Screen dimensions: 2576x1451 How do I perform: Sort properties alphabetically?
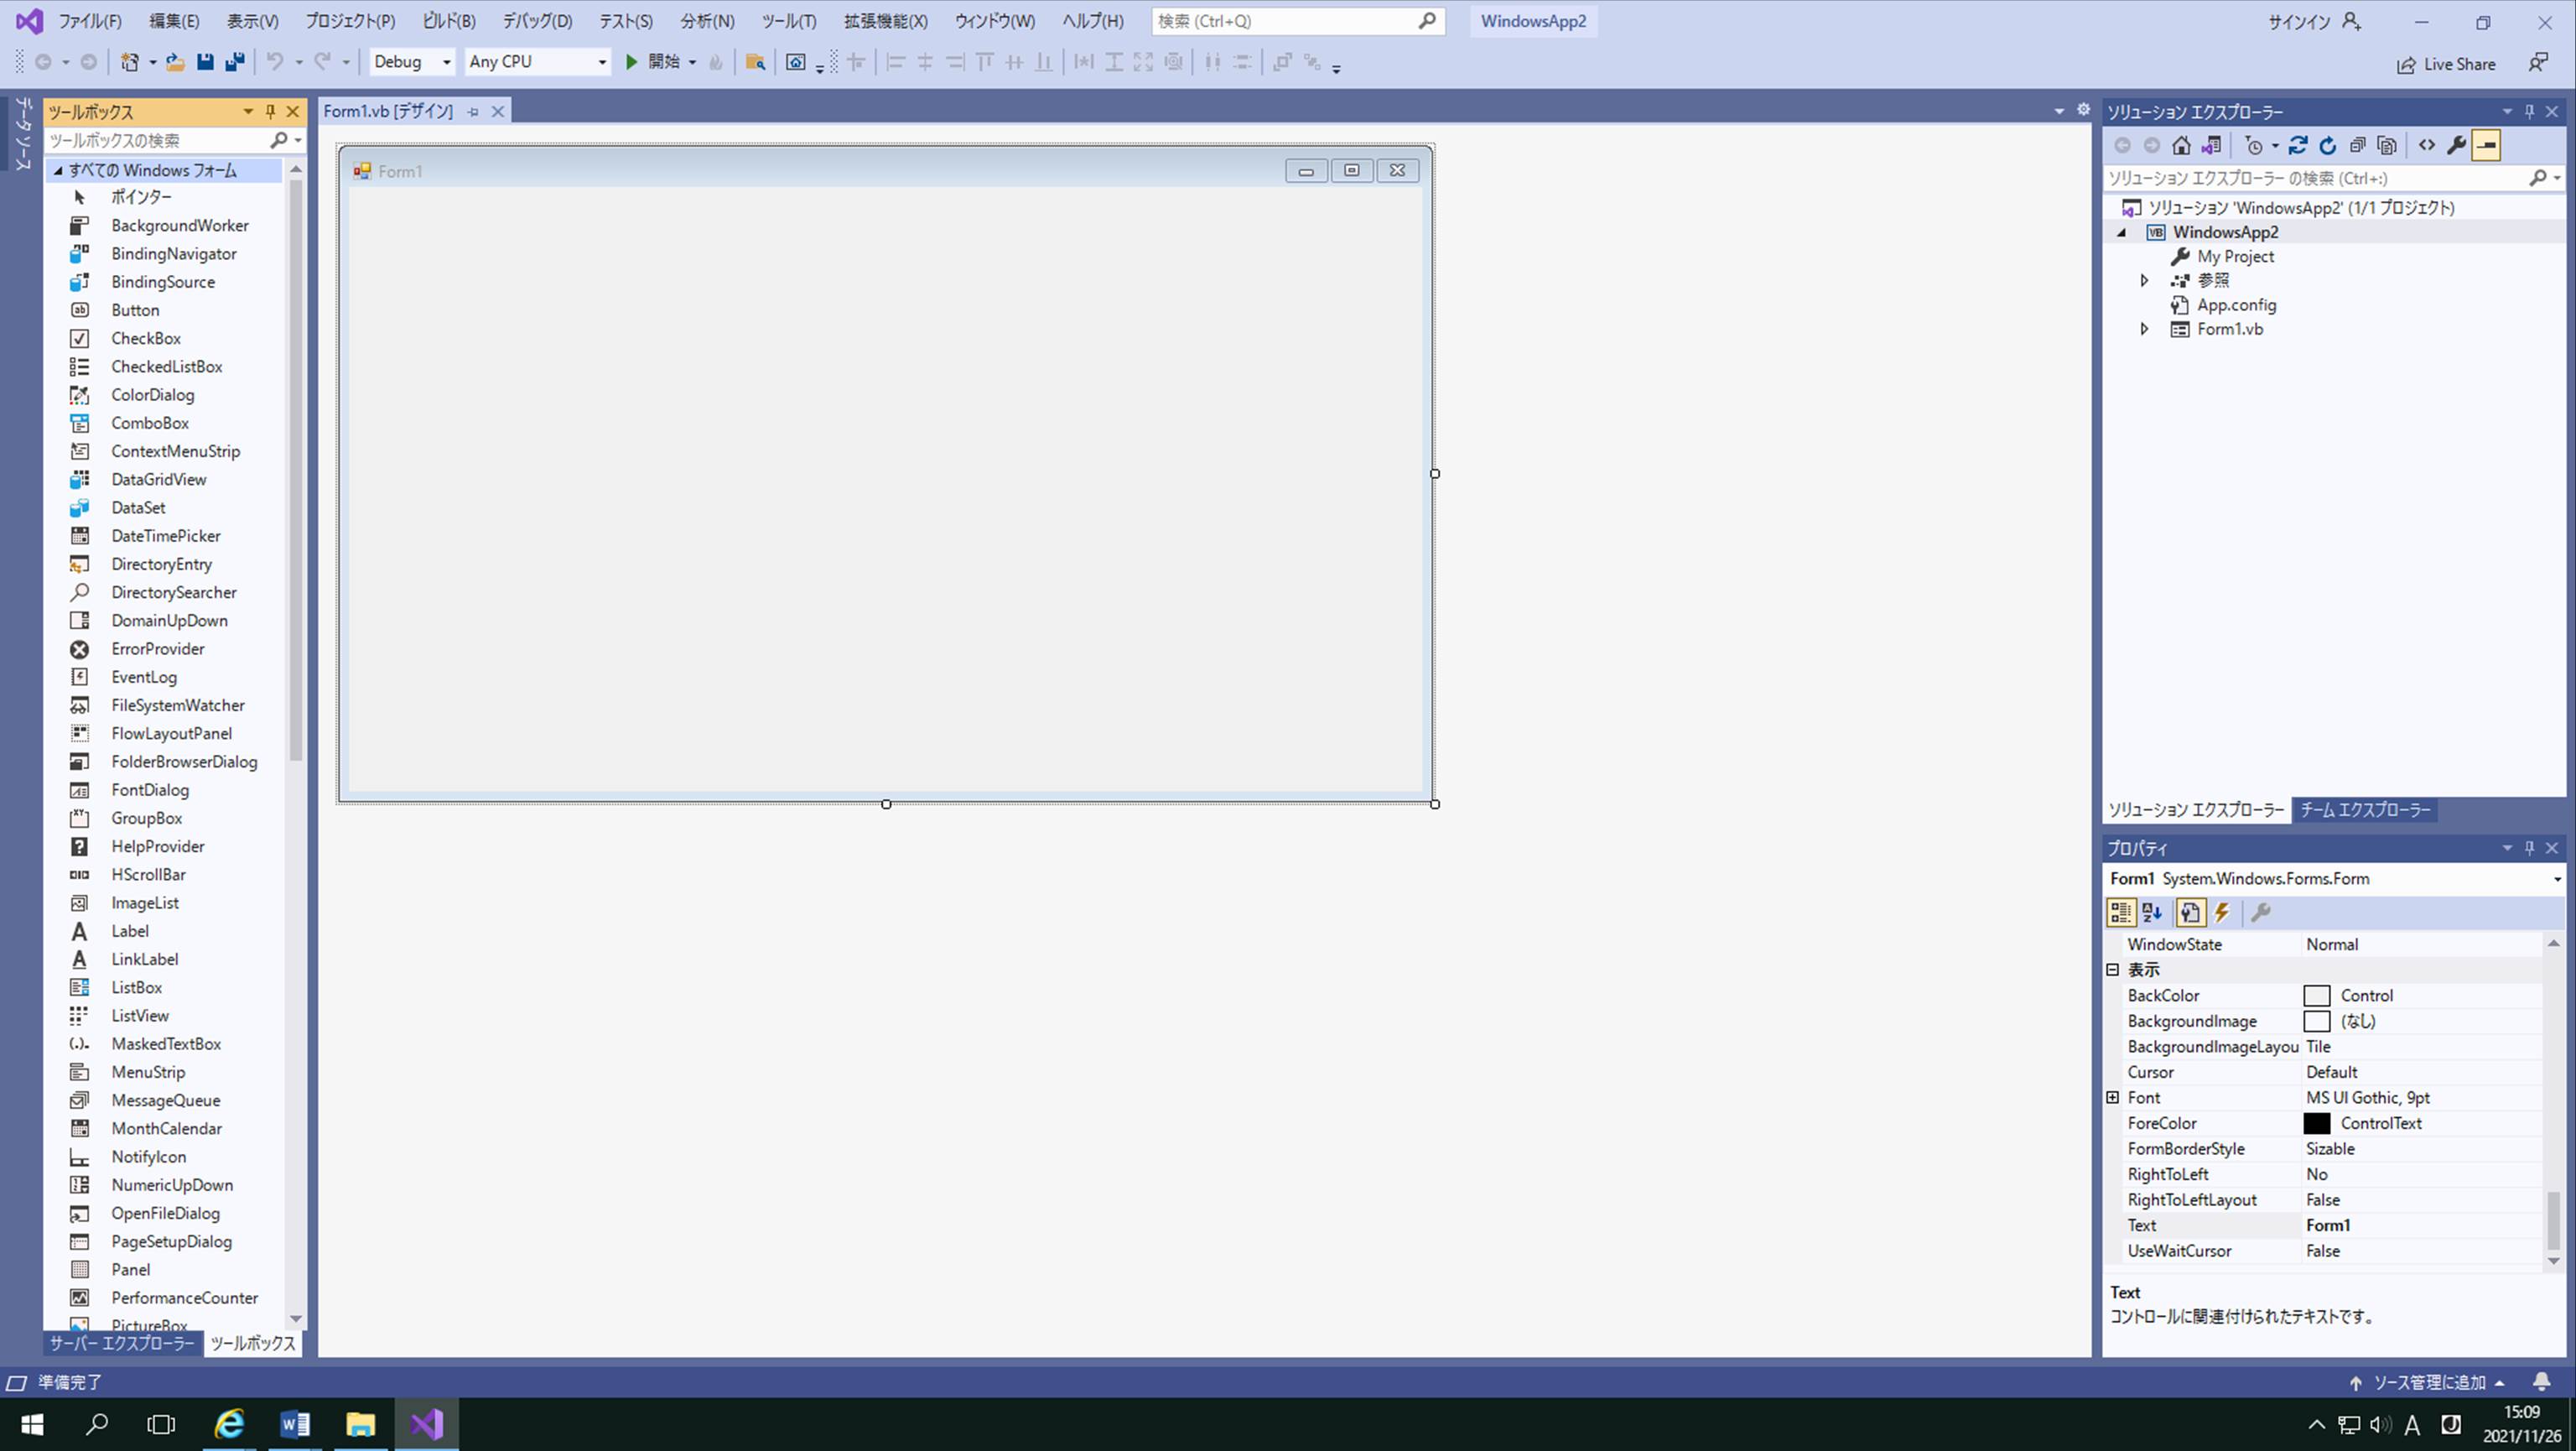2152,912
